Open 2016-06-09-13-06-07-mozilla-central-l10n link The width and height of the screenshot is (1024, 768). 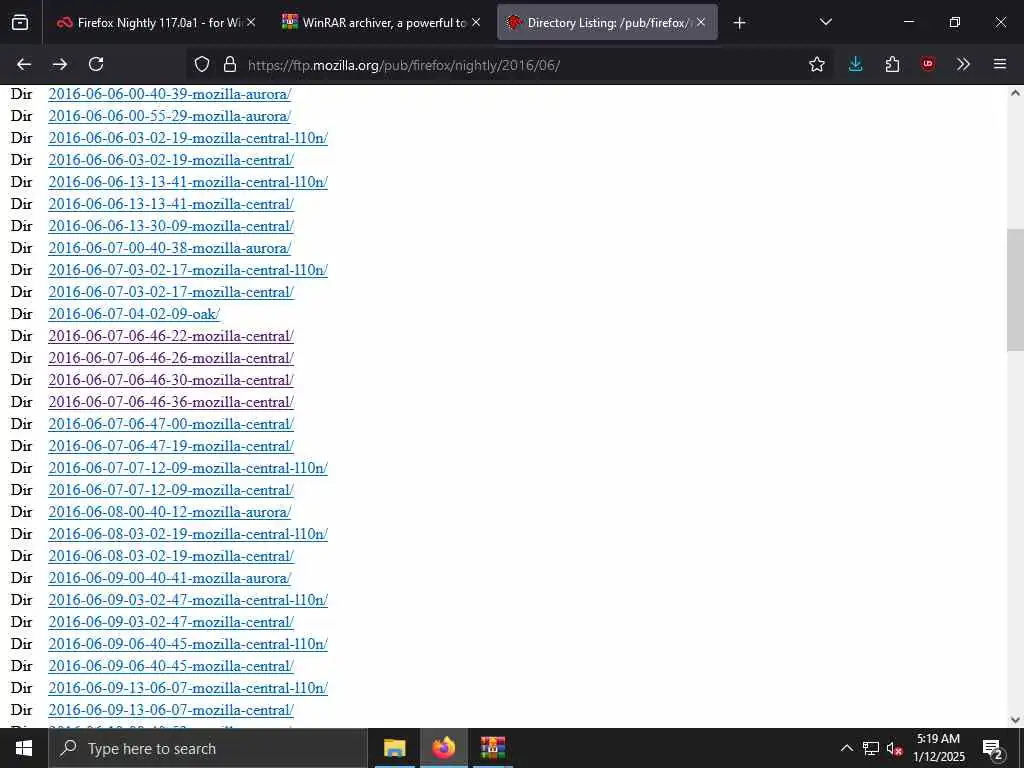click(x=188, y=688)
